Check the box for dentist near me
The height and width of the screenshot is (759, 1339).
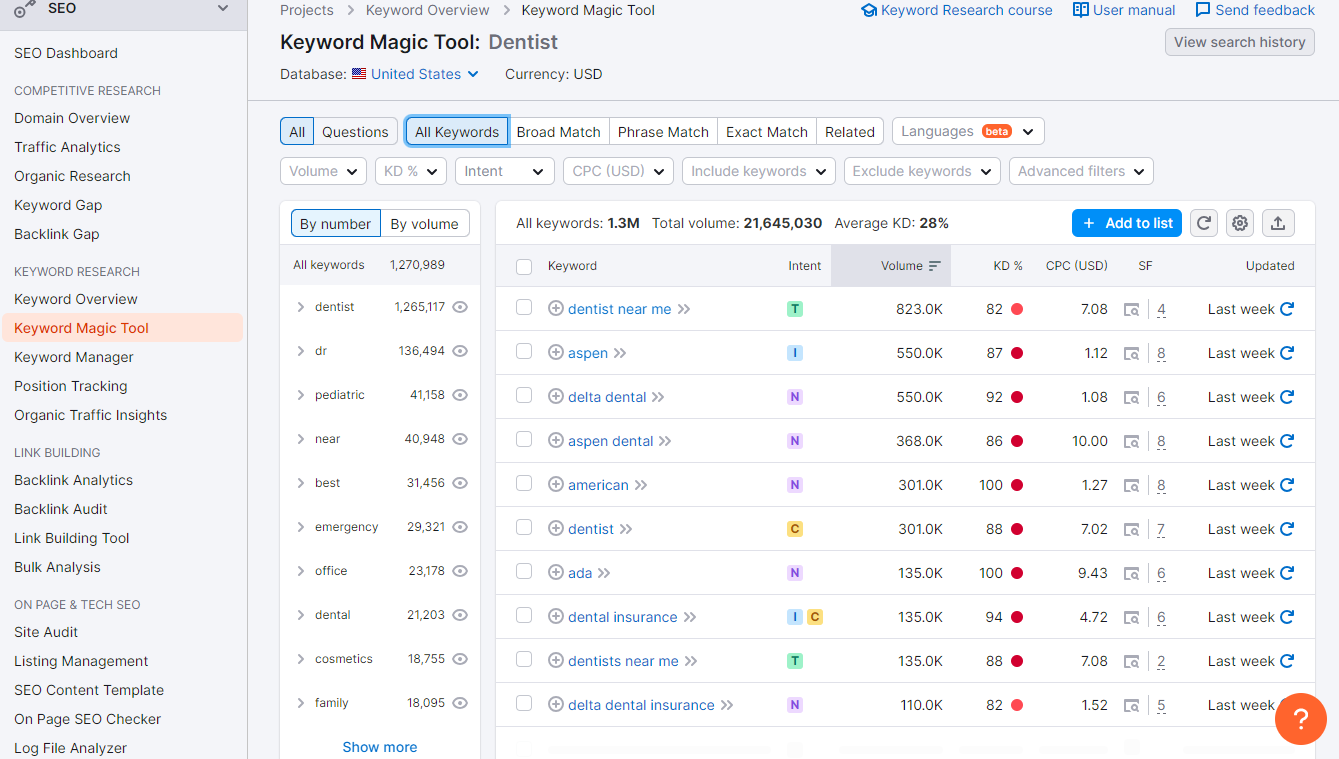pyautogui.click(x=524, y=308)
